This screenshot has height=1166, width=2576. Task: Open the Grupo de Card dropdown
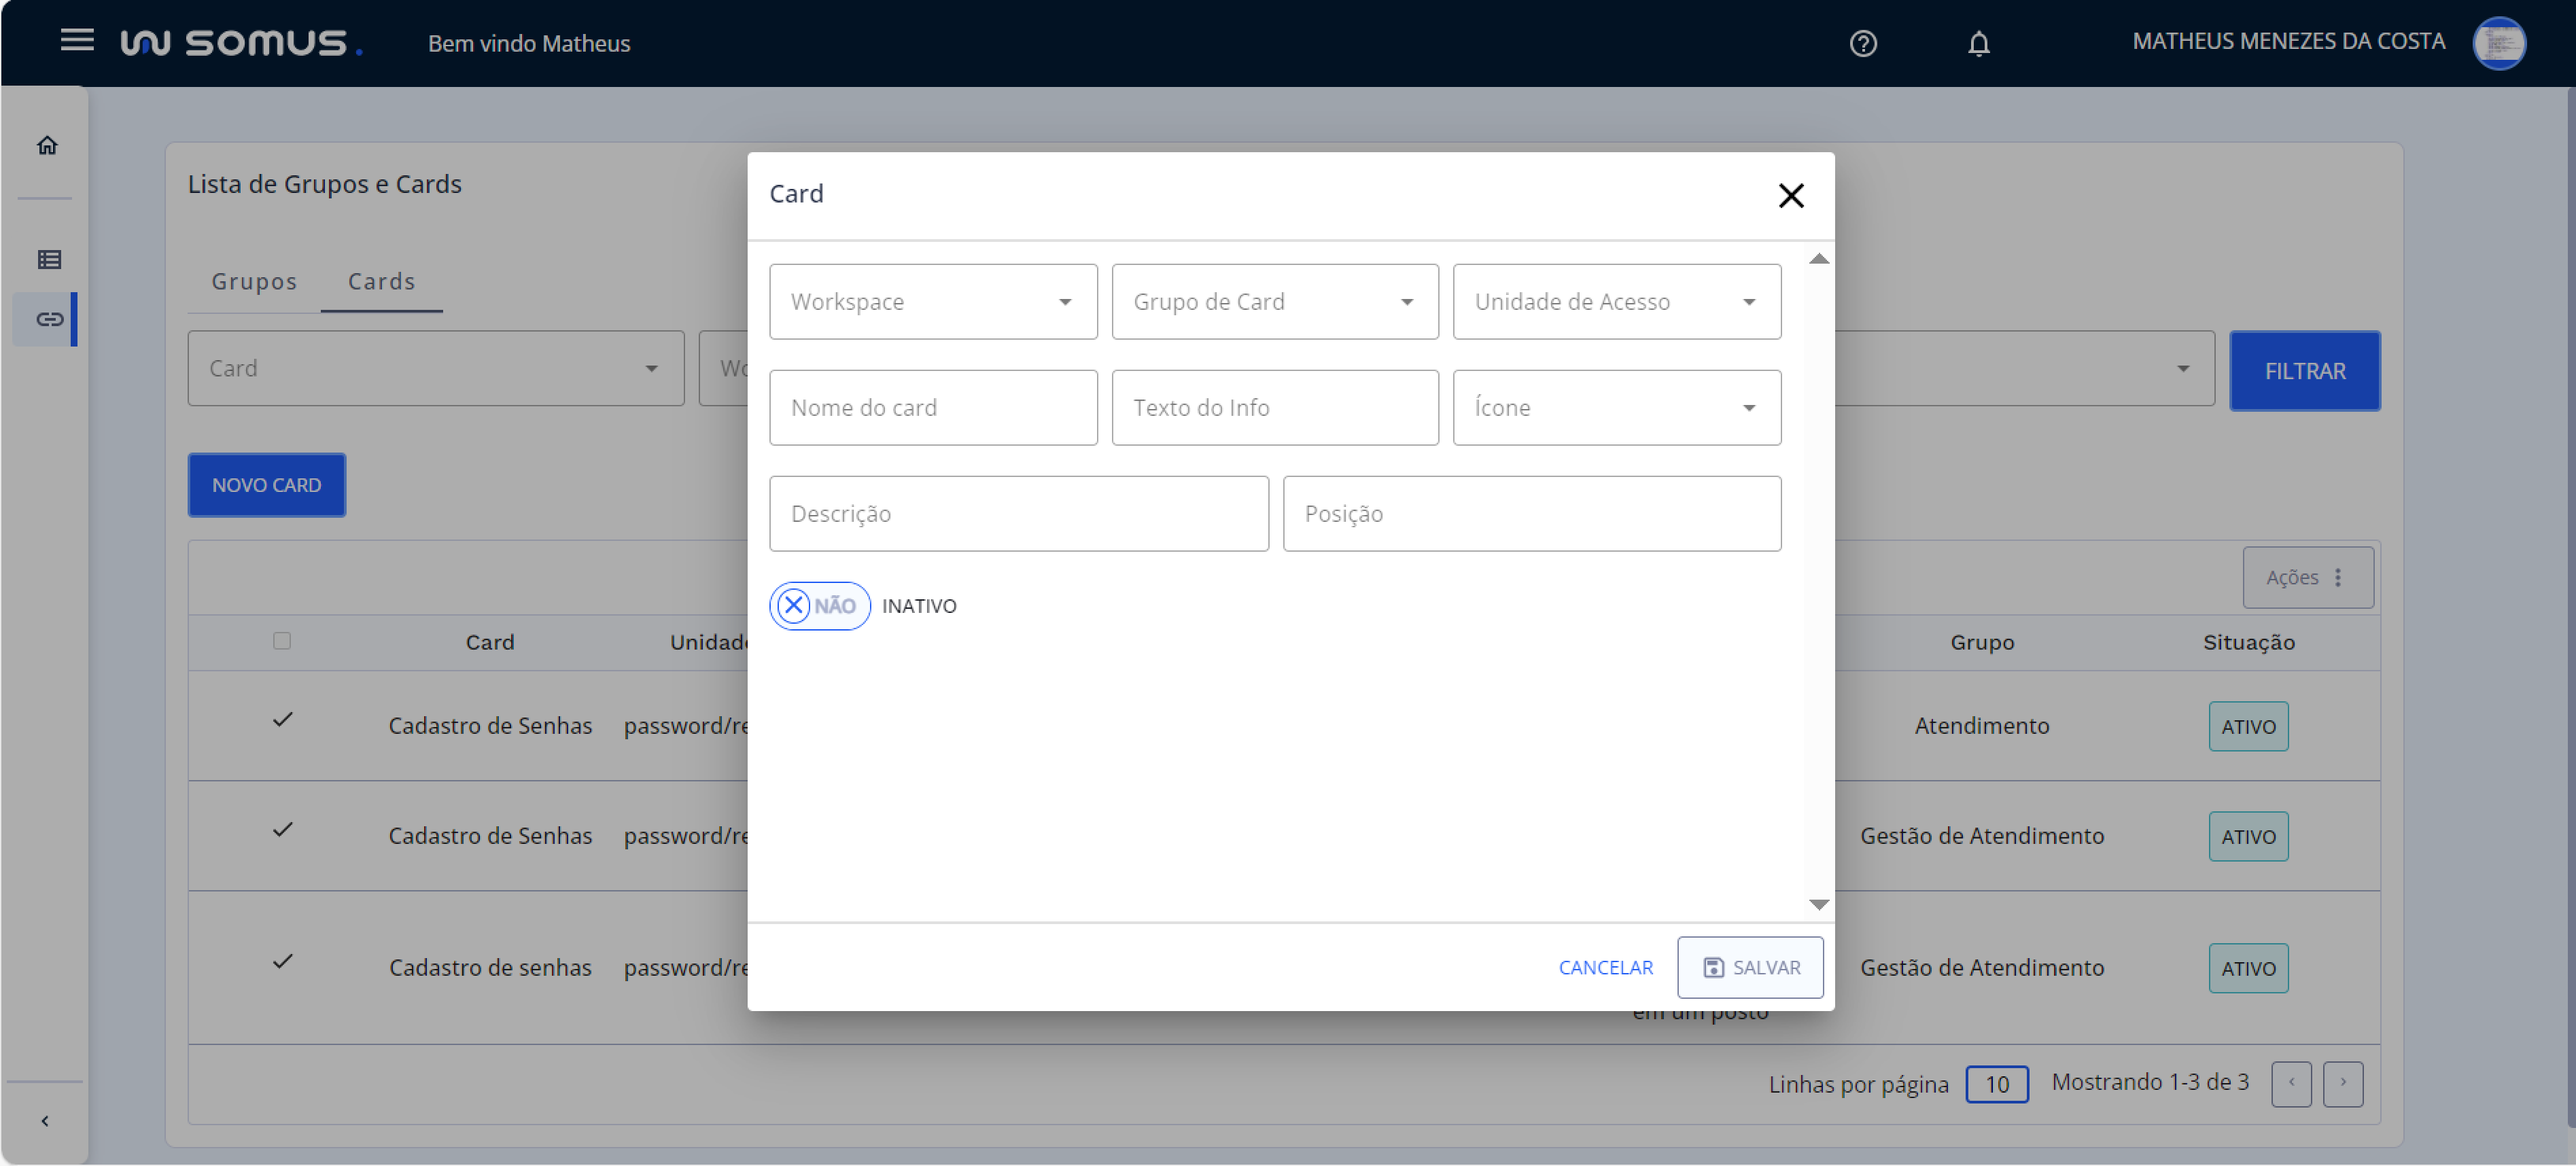click(1274, 301)
